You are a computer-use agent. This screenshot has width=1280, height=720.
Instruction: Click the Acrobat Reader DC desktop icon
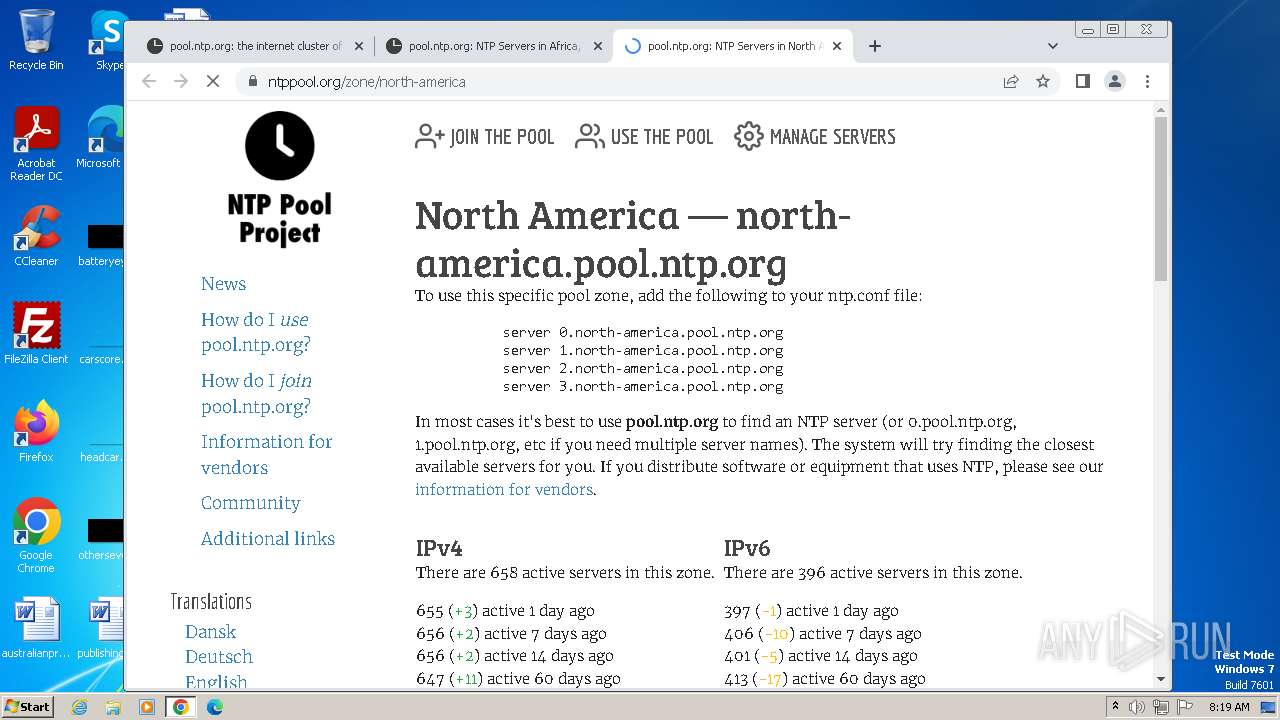pyautogui.click(x=36, y=145)
